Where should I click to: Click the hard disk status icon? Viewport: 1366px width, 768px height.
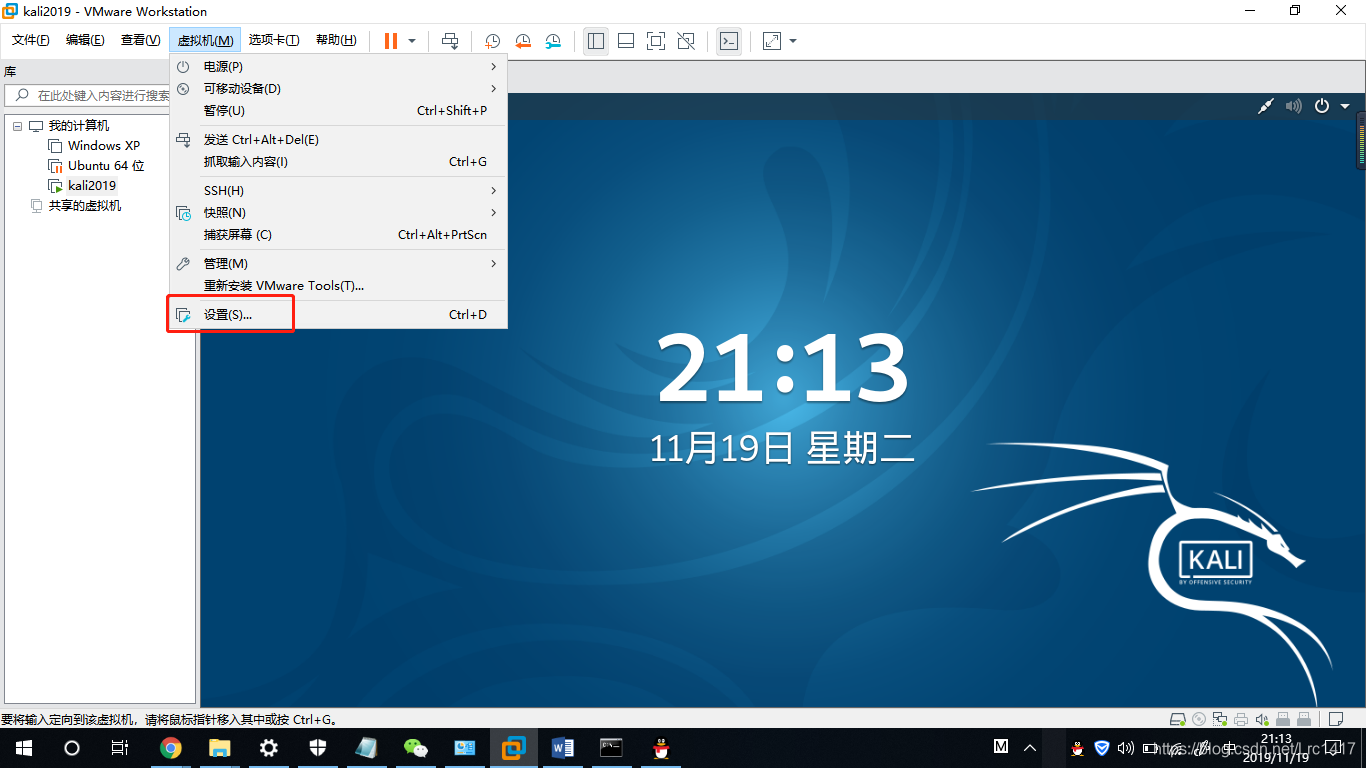pos(1179,719)
